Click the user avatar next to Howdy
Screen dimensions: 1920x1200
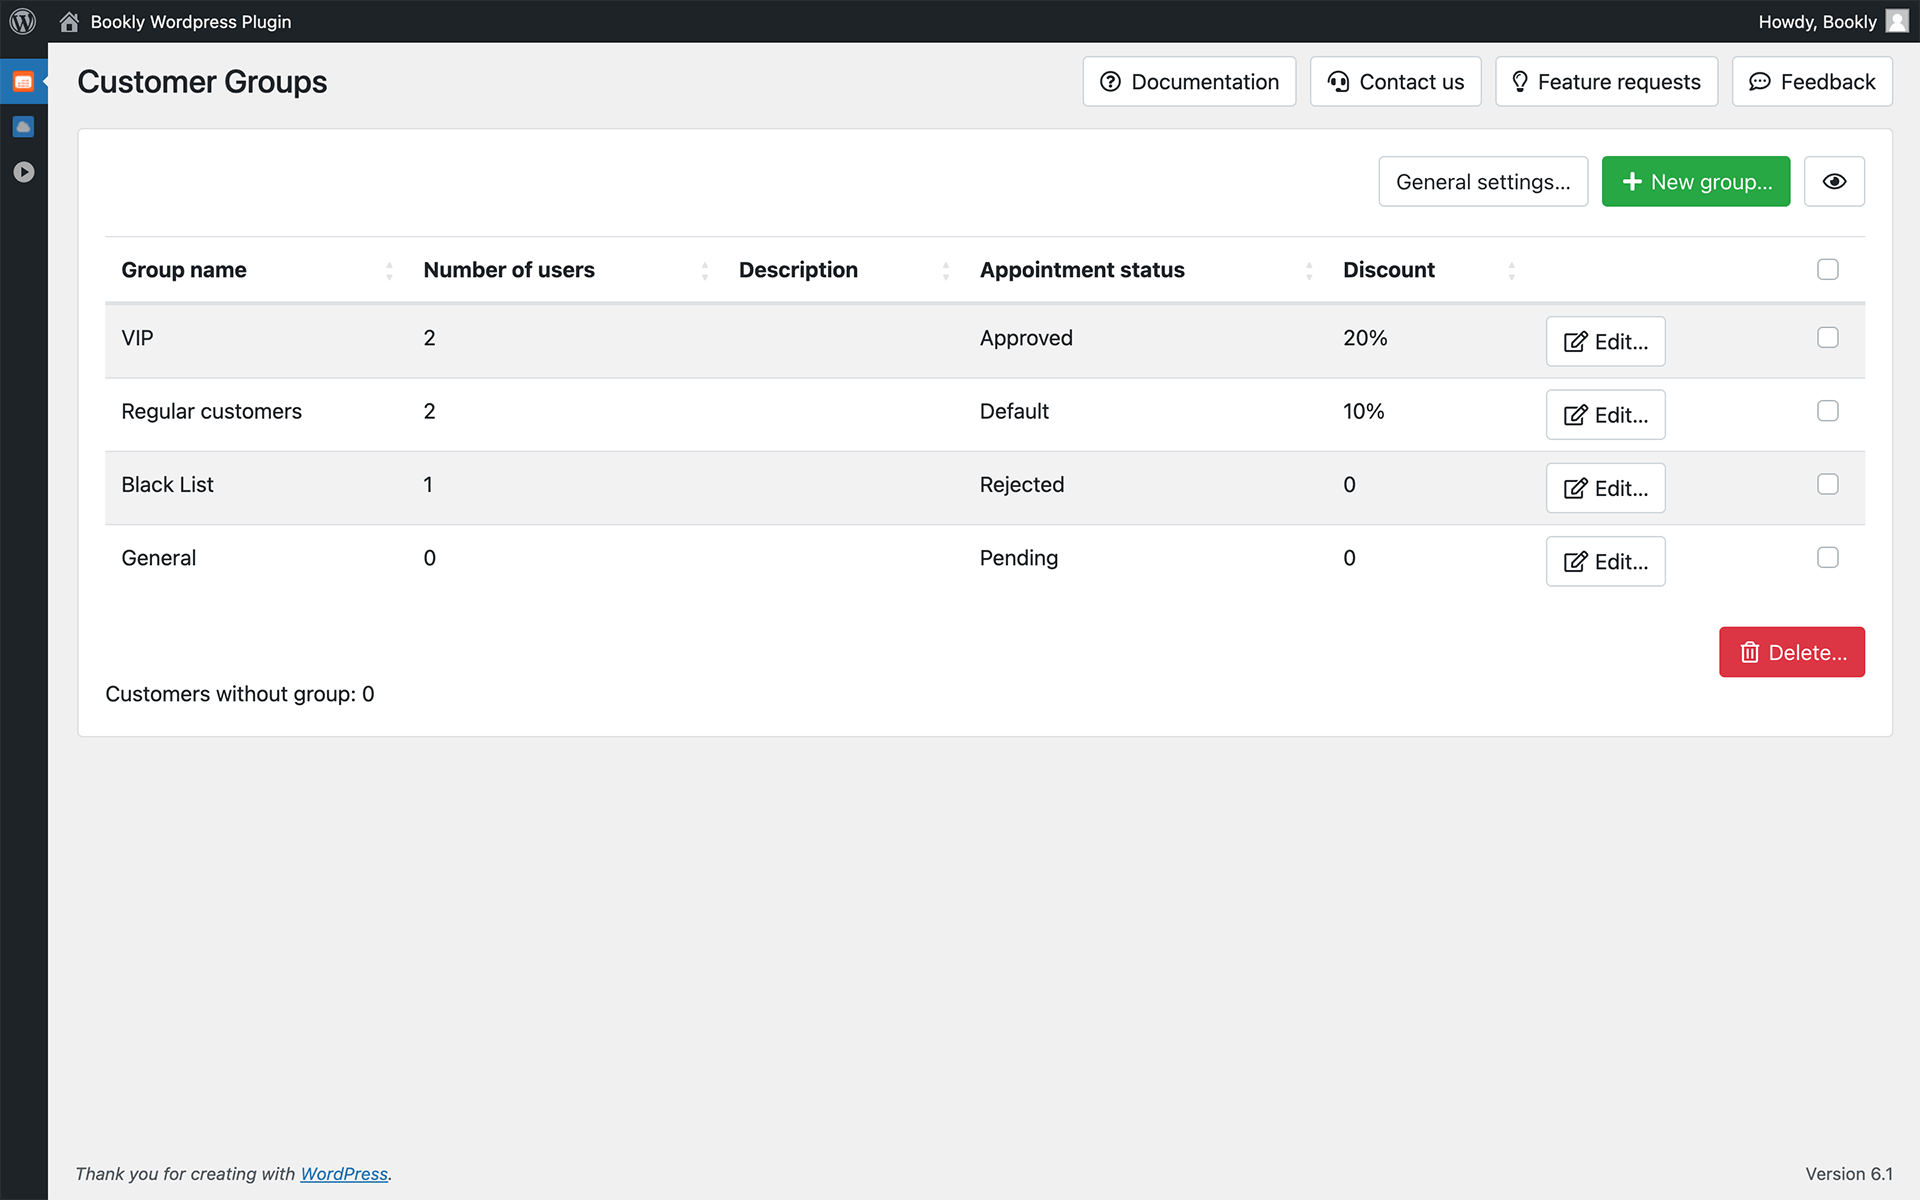1897,21
